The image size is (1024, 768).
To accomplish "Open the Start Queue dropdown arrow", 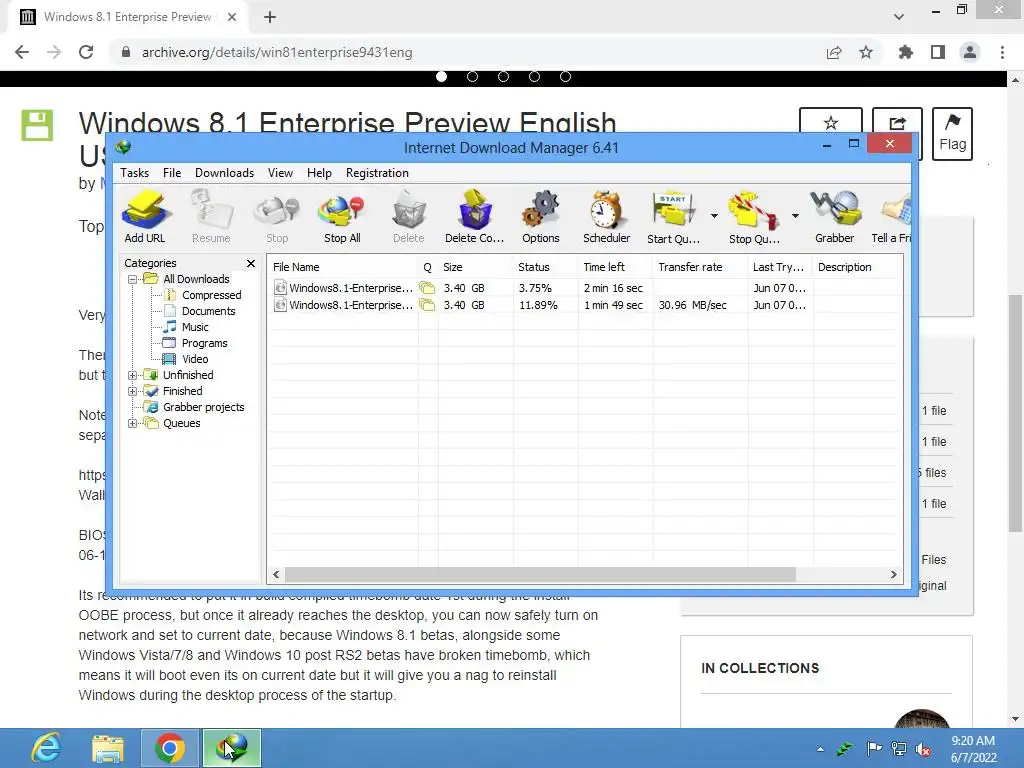I will pyautogui.click(x=714, y=216).
